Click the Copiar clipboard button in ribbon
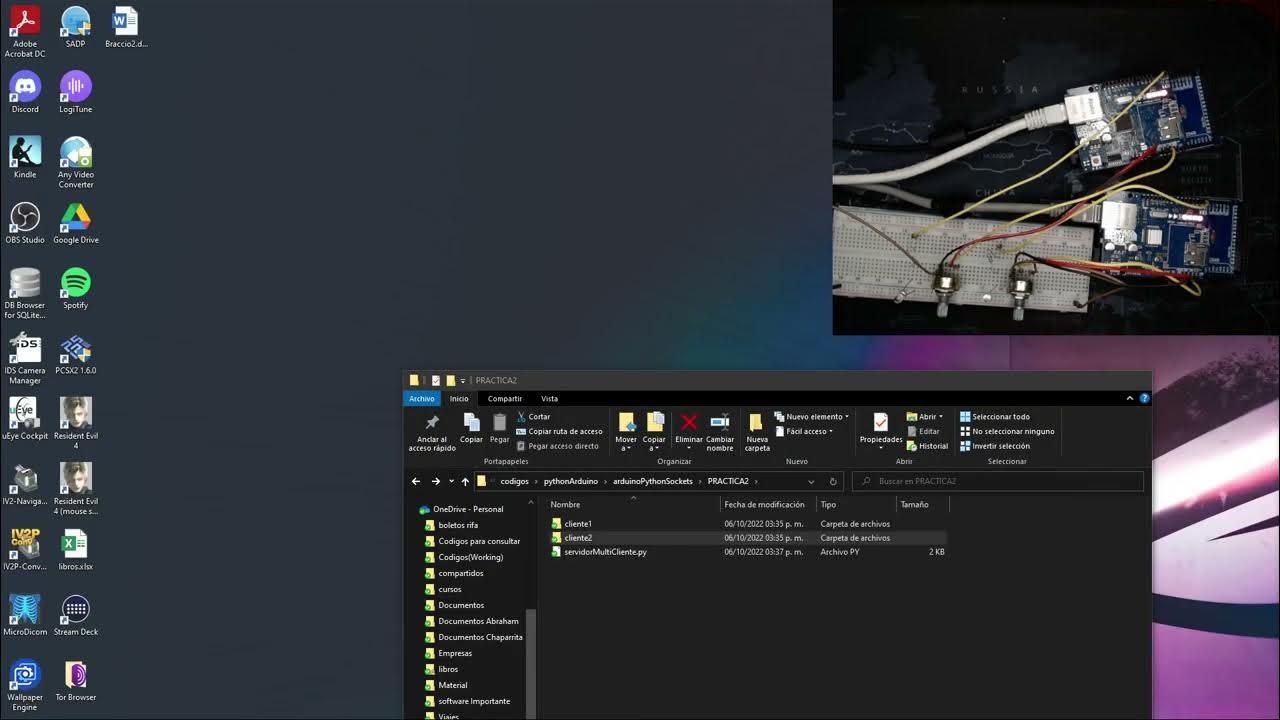The image size is (1280, 720). pos(471,427)
